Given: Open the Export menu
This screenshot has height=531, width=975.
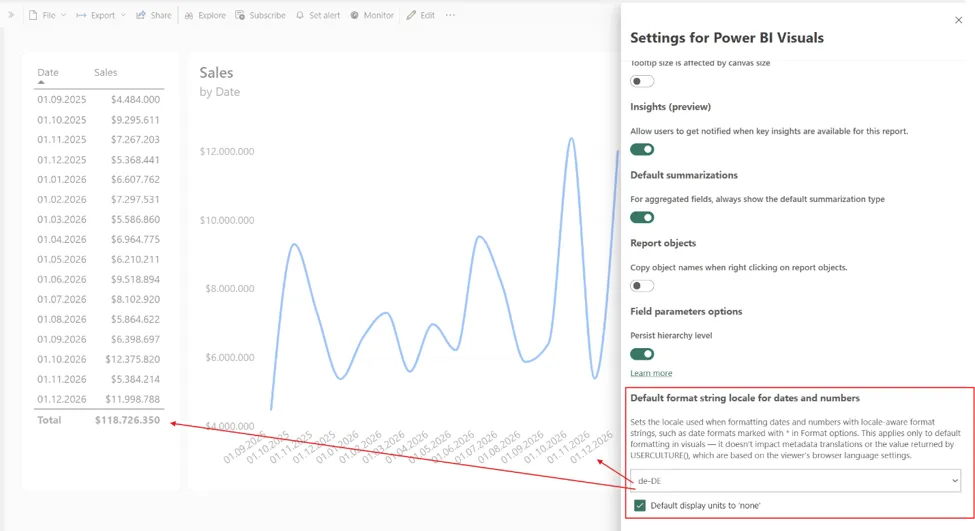Looking at the screenshot, I should click(x=101, y=15).
